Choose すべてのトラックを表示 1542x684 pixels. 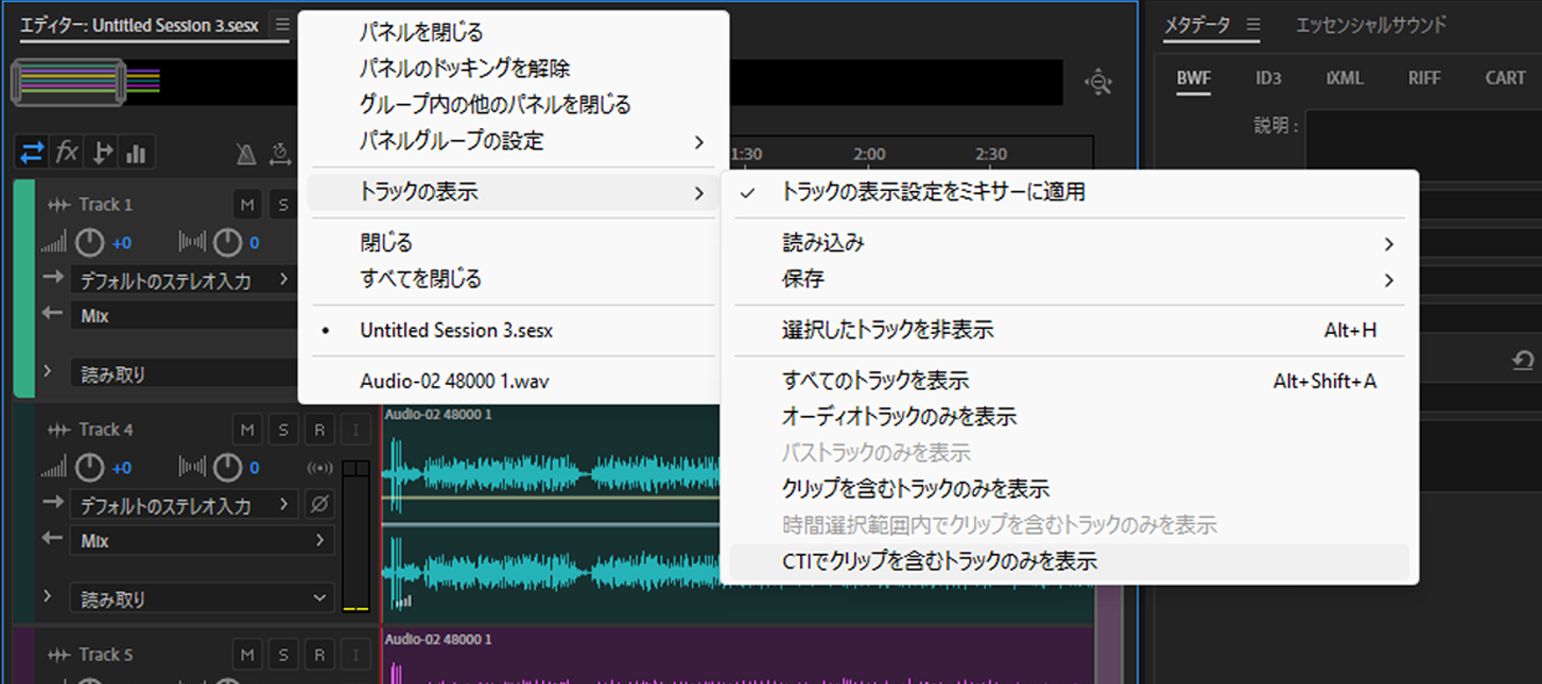1069,381
